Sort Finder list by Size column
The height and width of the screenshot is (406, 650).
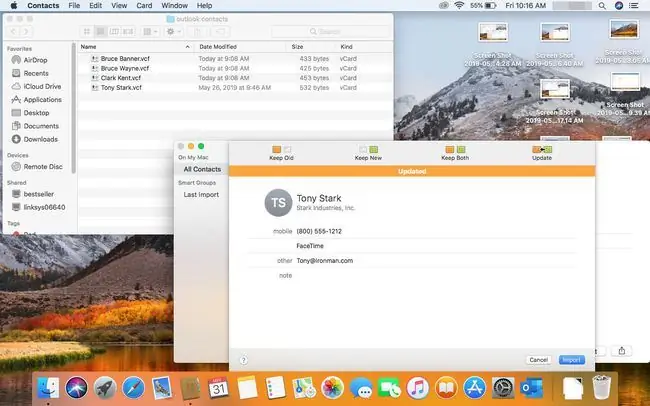pyautogui.click(x=312, y=47)
